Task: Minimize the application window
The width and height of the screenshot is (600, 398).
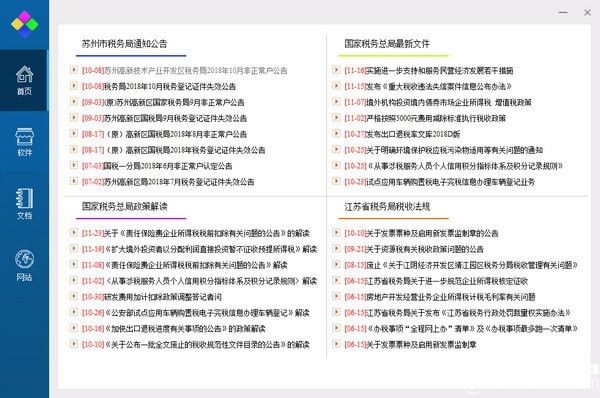Action: tap(563, 12)
